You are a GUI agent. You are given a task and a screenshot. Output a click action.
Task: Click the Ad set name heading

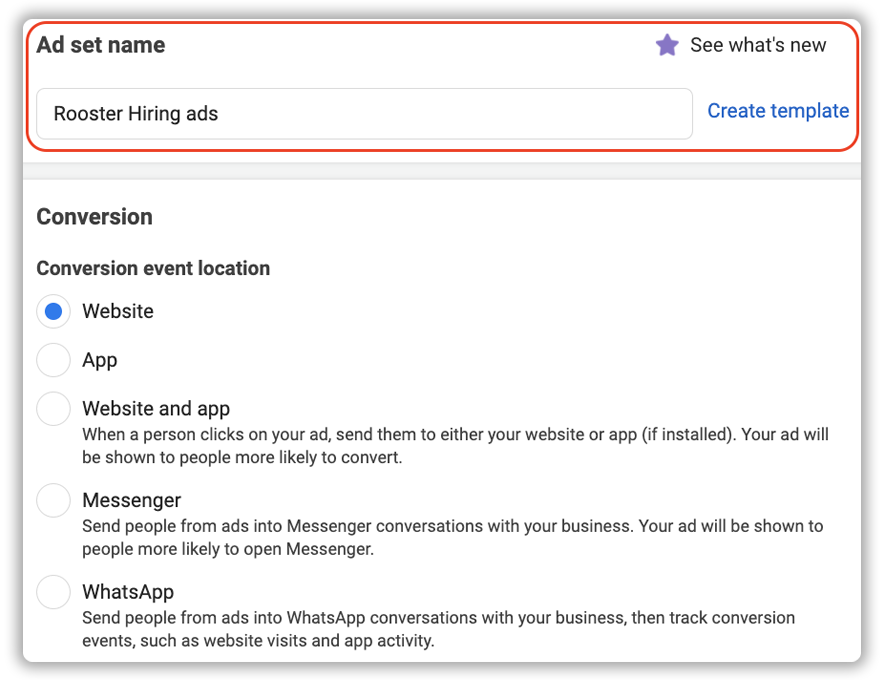point(101,45)
